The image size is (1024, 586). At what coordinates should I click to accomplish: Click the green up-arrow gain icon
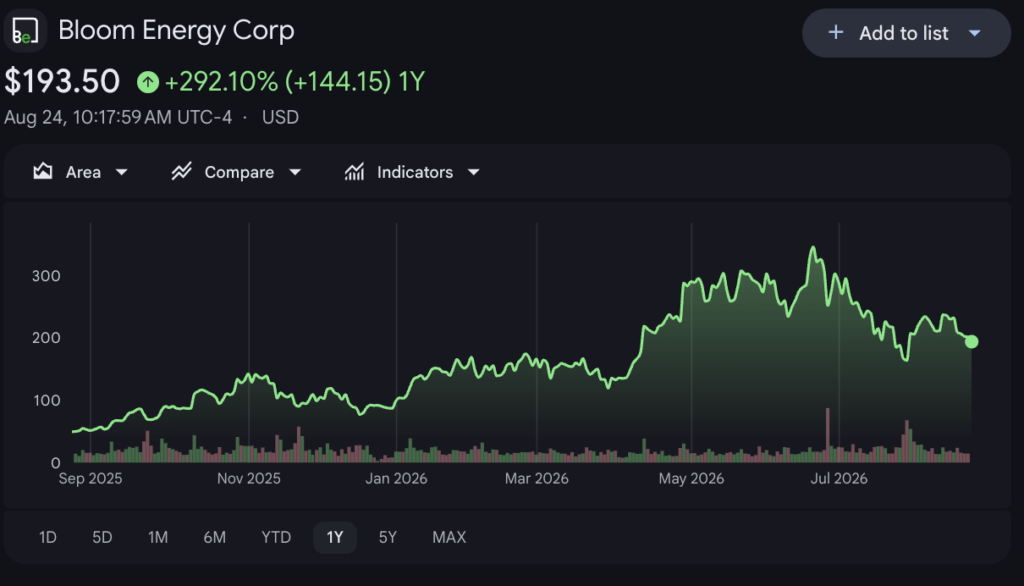pyautogui.click(x=148, y=82)
